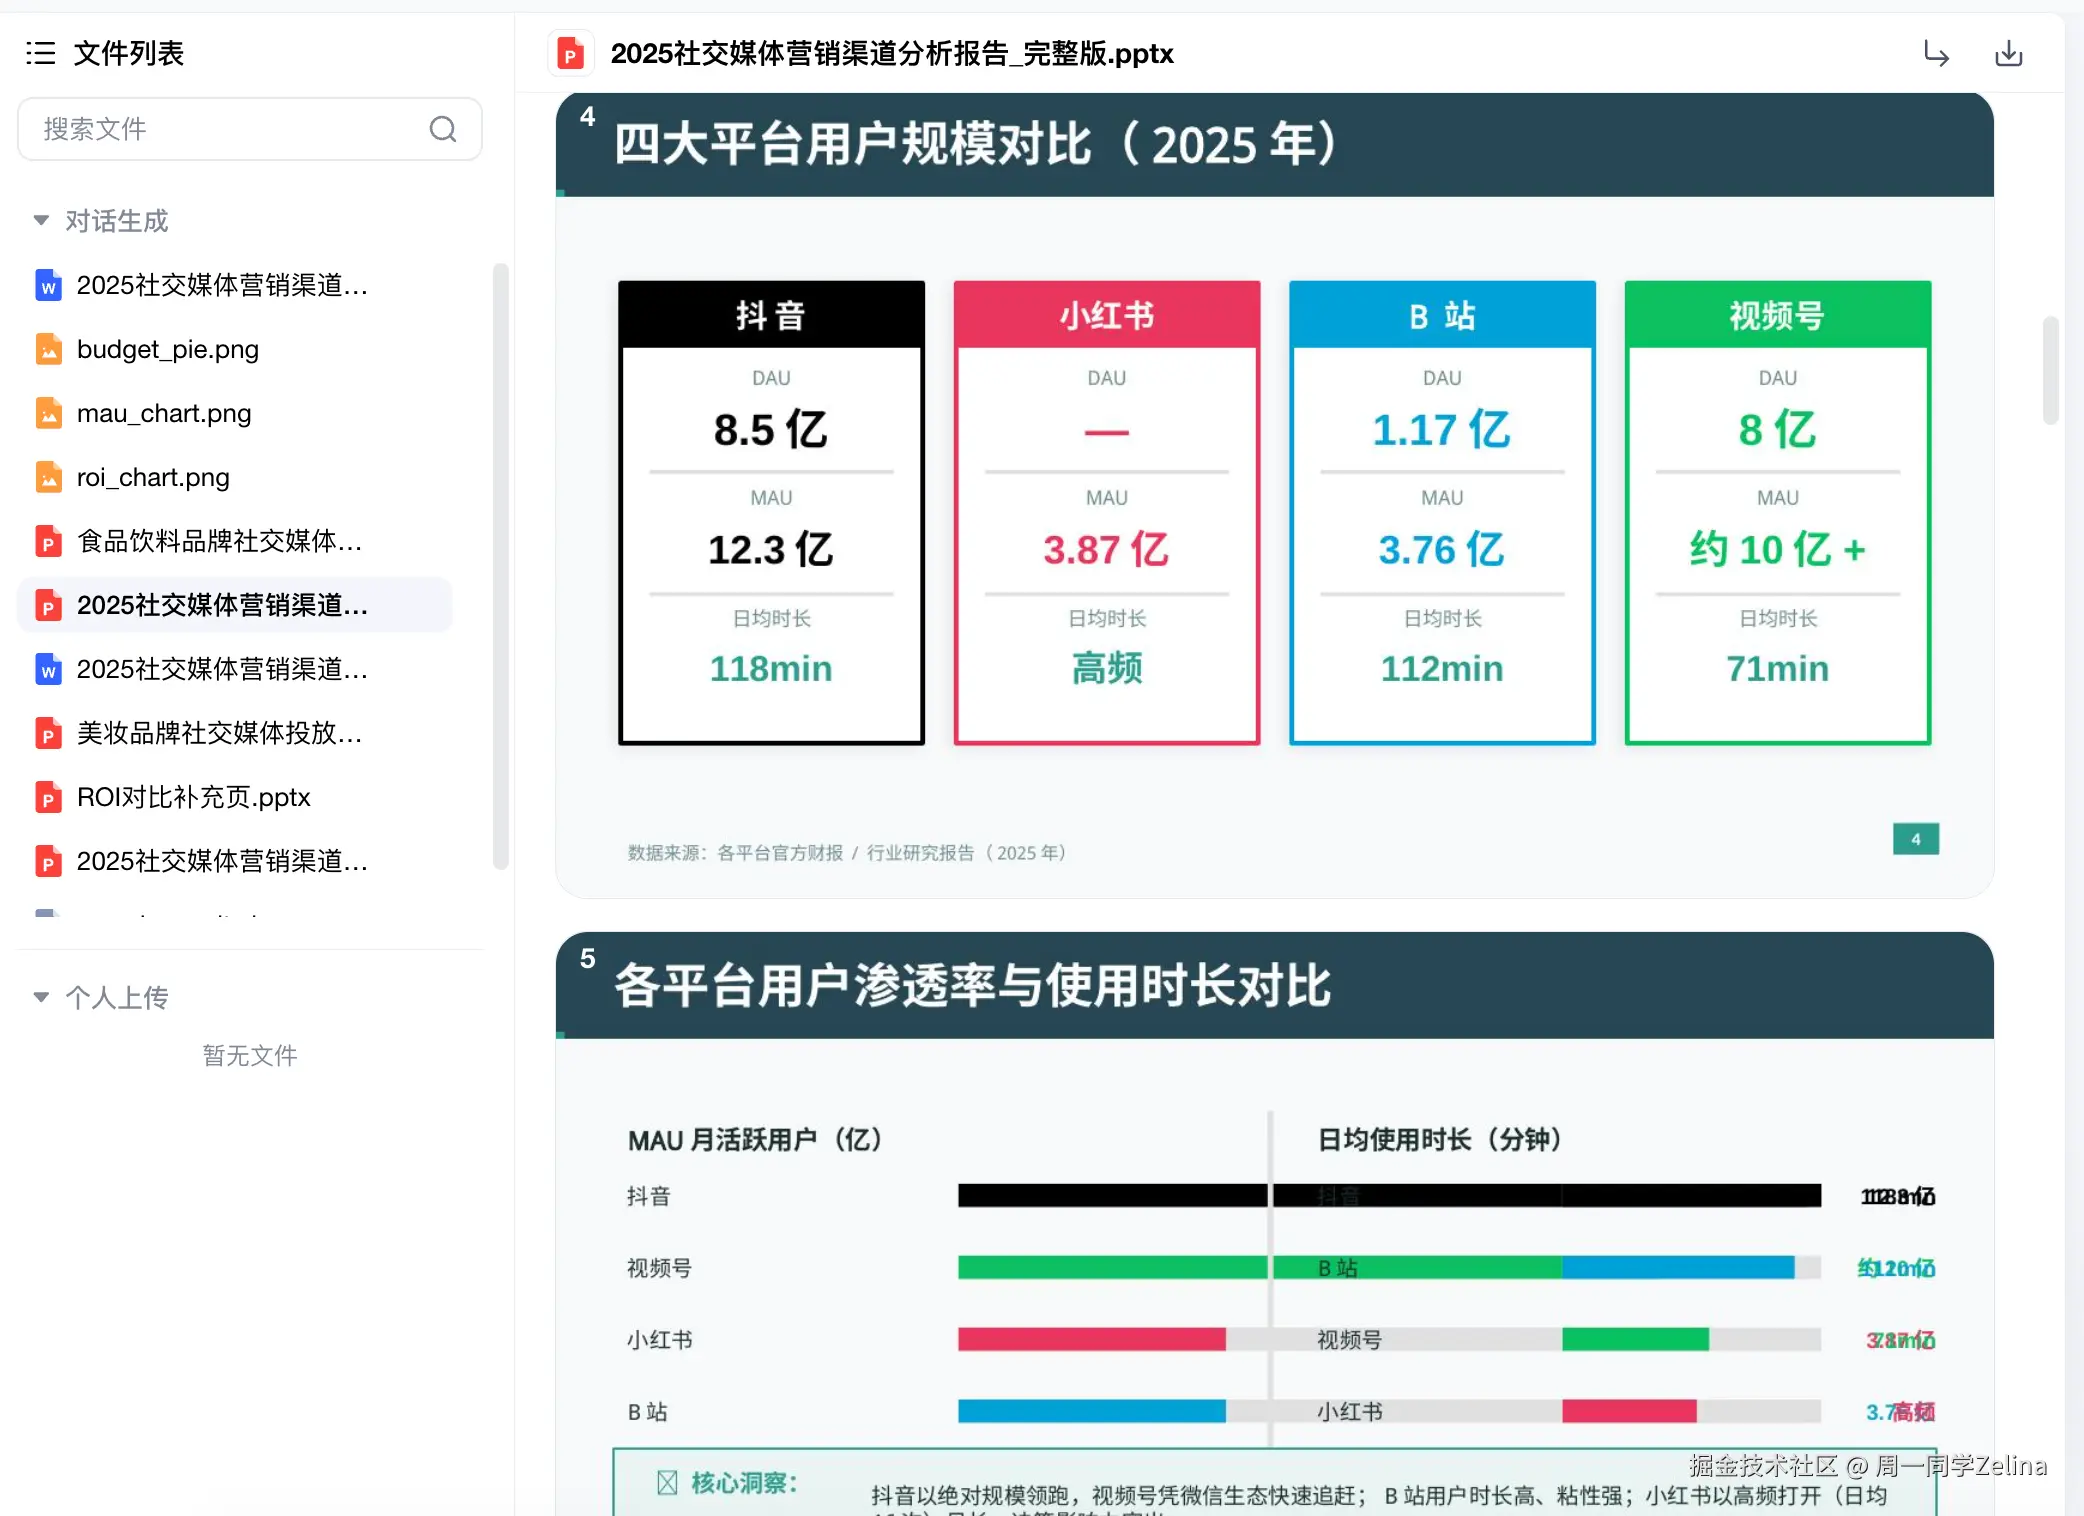The image size is (2084, 1516).
Task: Click the PowerPoint icon beside the preview title
Action: 570,53
